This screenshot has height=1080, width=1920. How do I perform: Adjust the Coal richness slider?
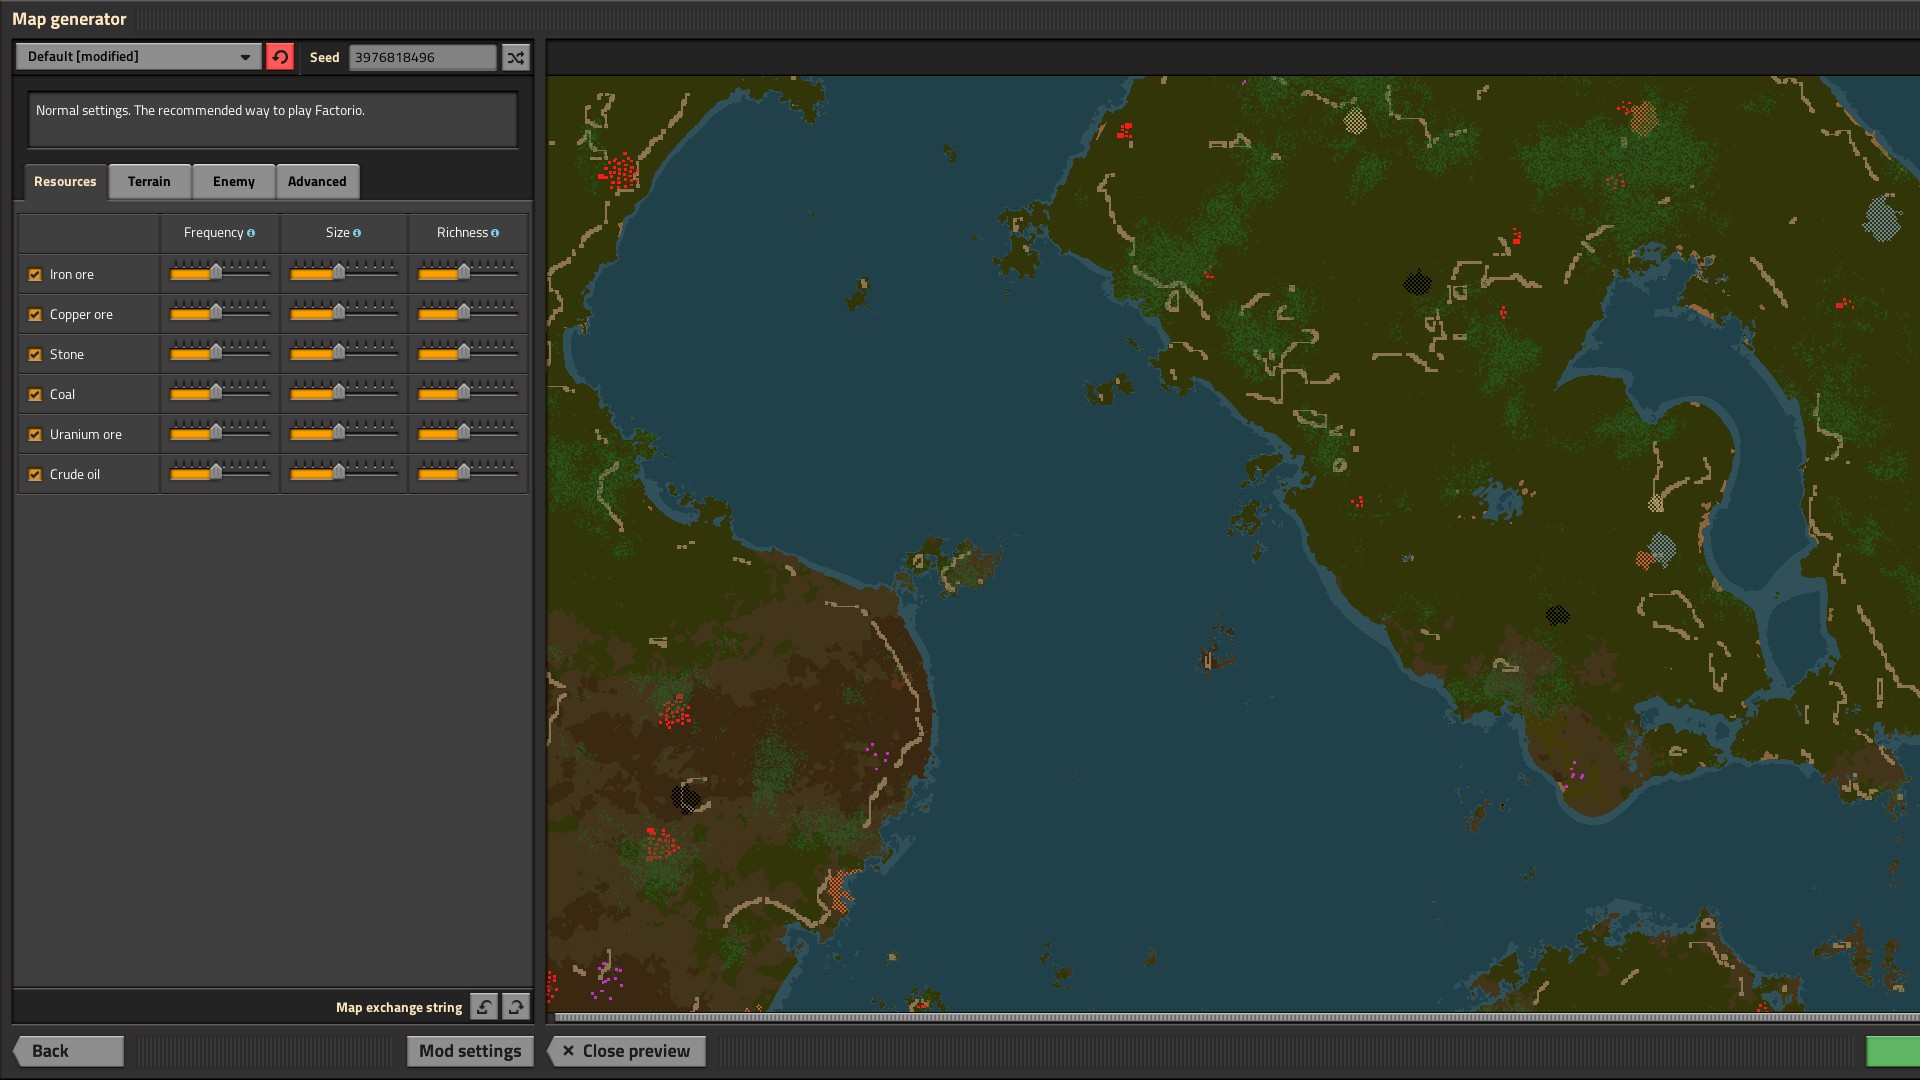(x=468, y=392)
